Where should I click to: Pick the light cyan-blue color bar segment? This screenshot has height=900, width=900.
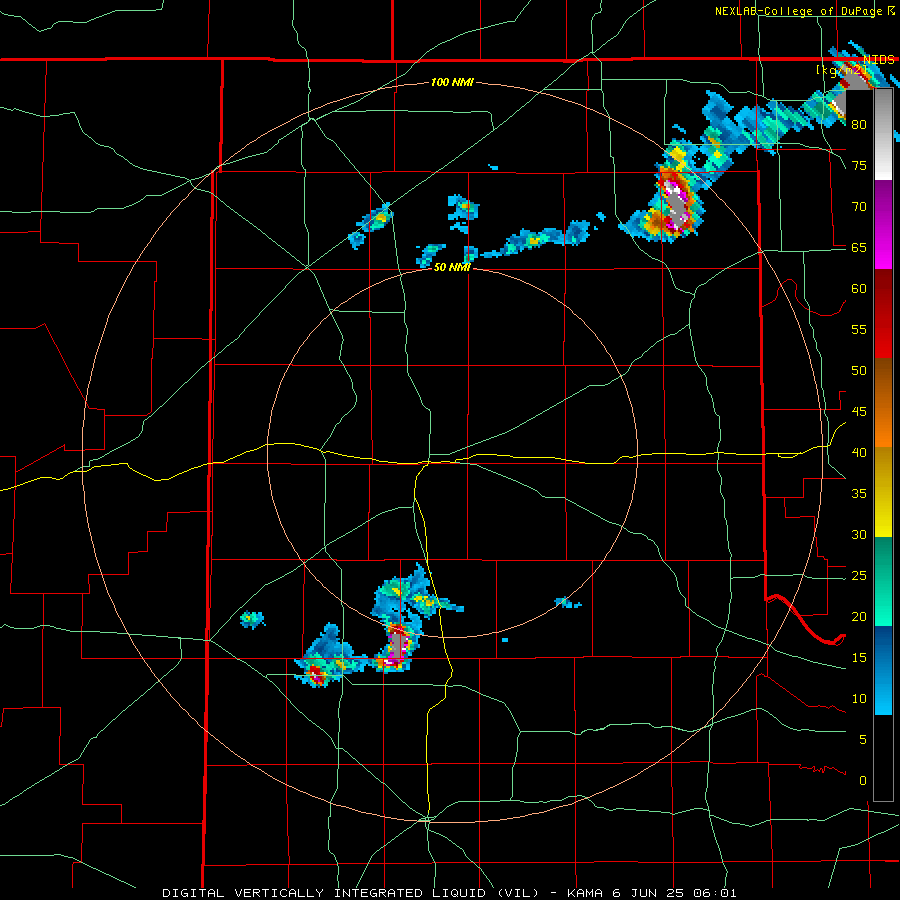[883, 693]
